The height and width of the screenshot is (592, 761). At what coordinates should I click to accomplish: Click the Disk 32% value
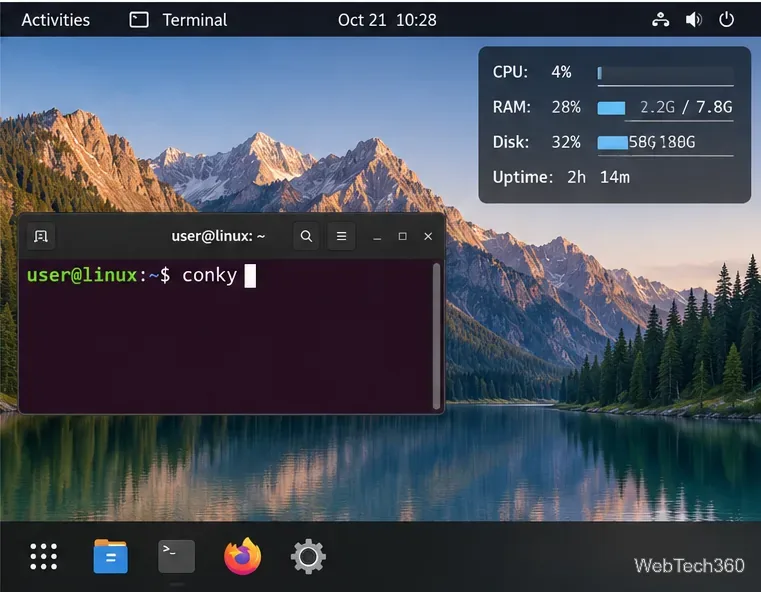[x=566, y=142]
